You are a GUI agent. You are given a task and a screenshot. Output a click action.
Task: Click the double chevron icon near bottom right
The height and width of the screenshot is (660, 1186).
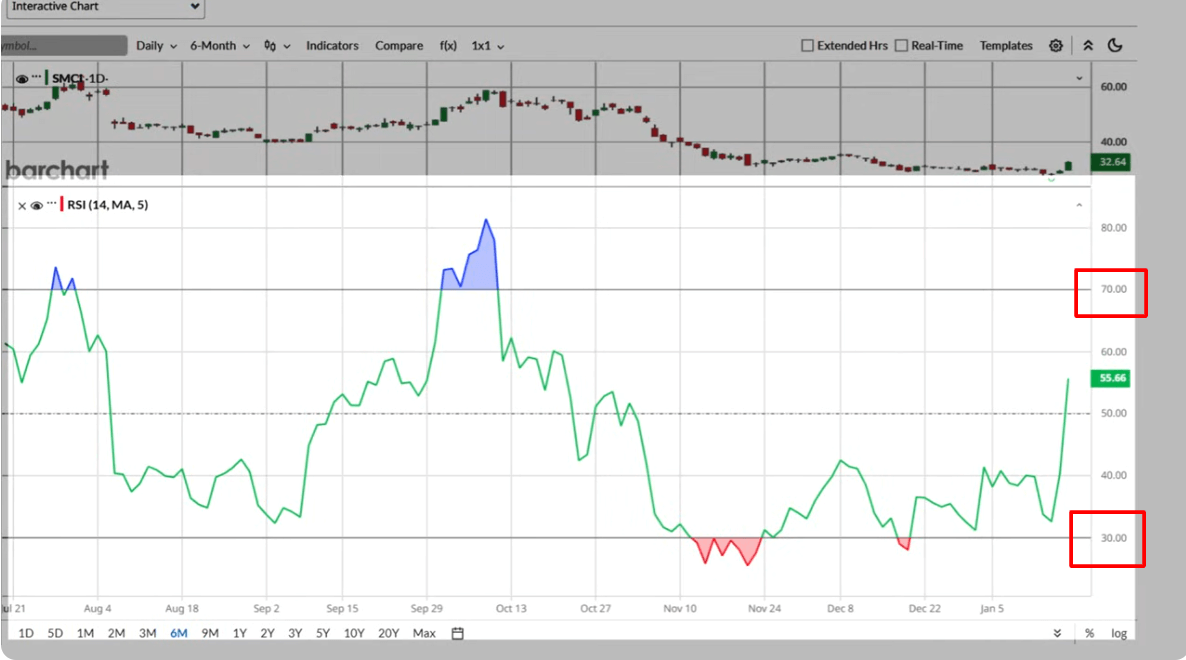1059,633
